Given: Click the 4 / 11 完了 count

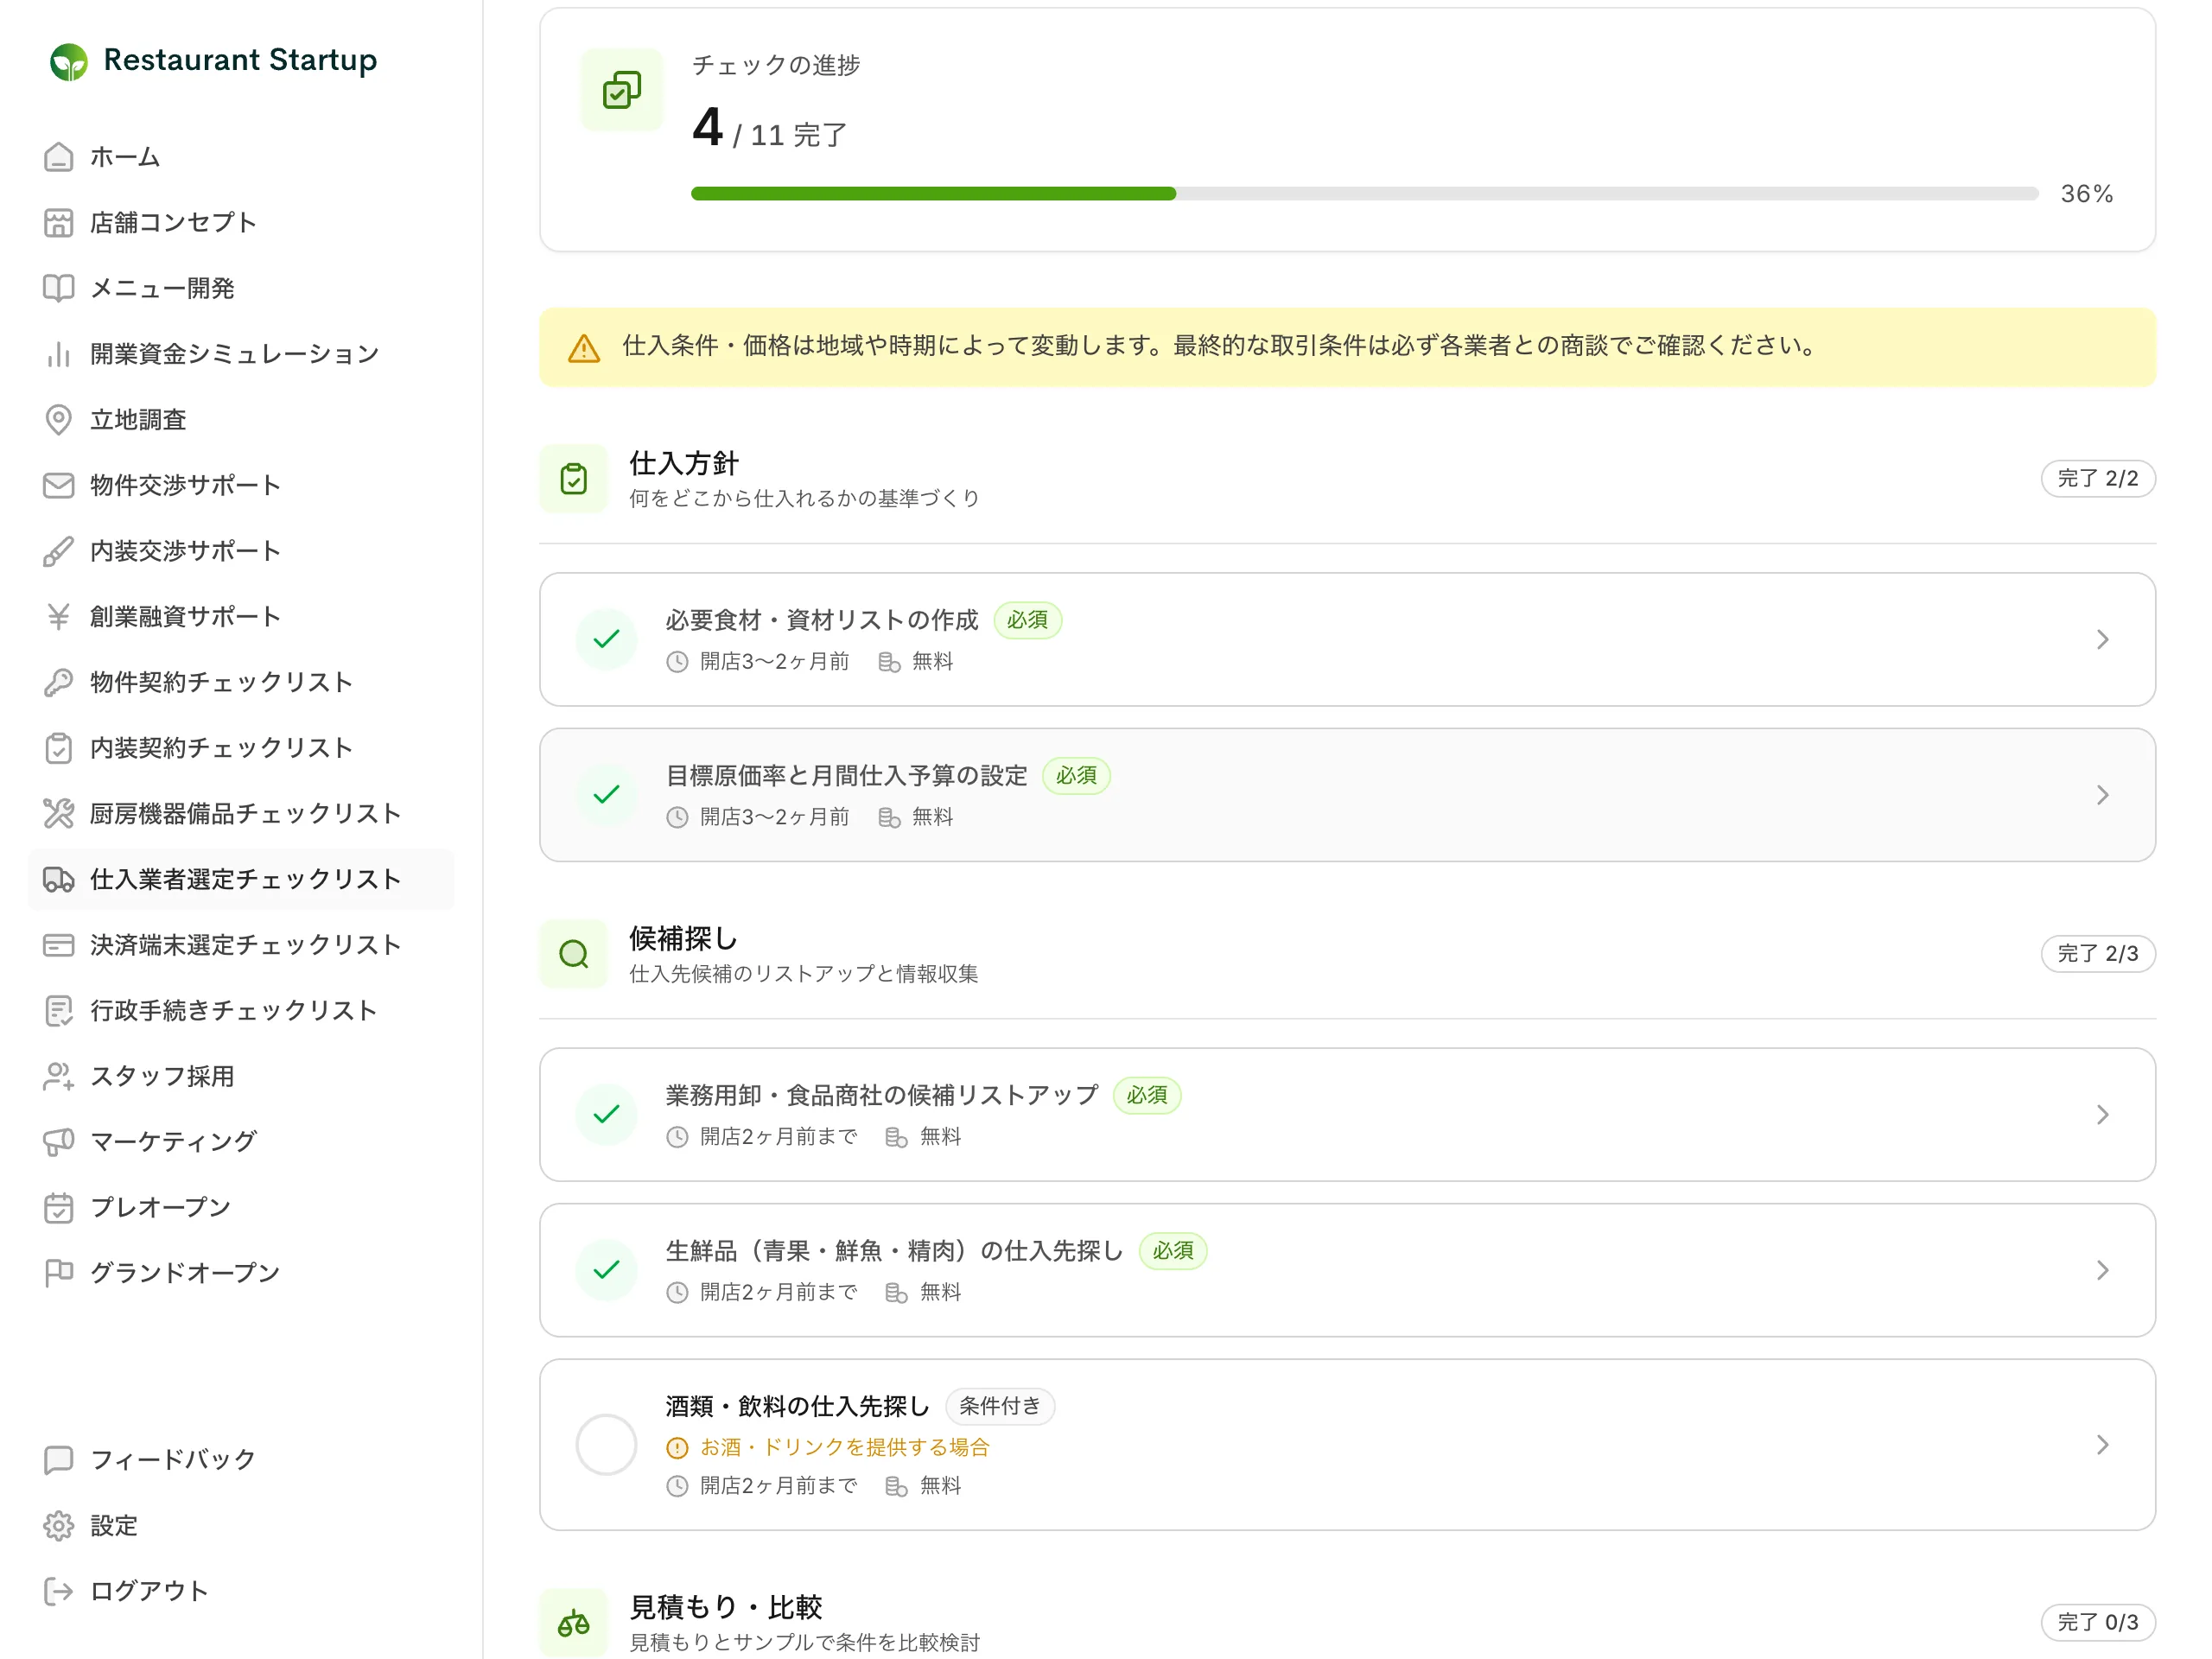Looking at the screenshot, I should tap(769, 128).
